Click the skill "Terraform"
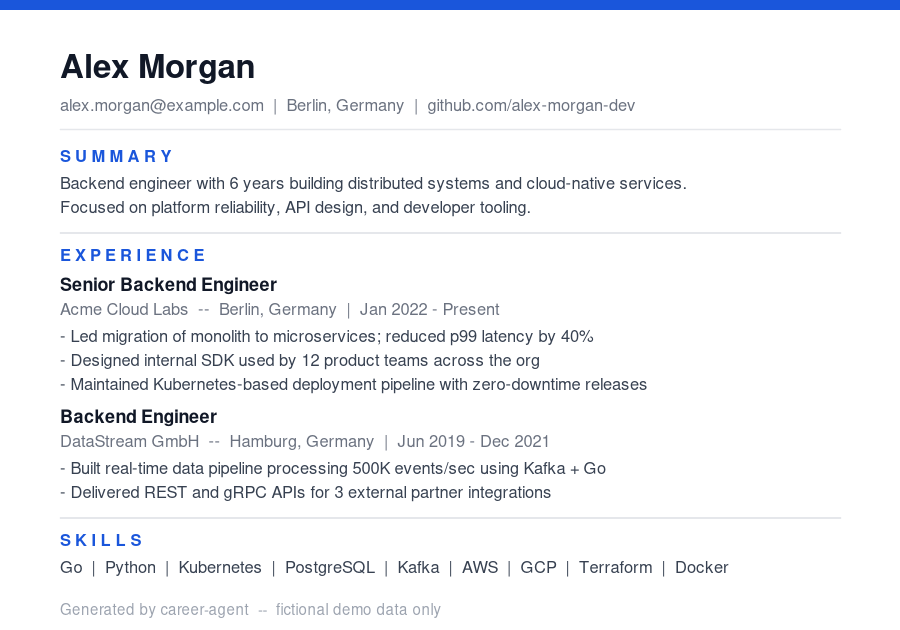The width and height of the screenshot is (900, 630). click(x=615, y=567)
